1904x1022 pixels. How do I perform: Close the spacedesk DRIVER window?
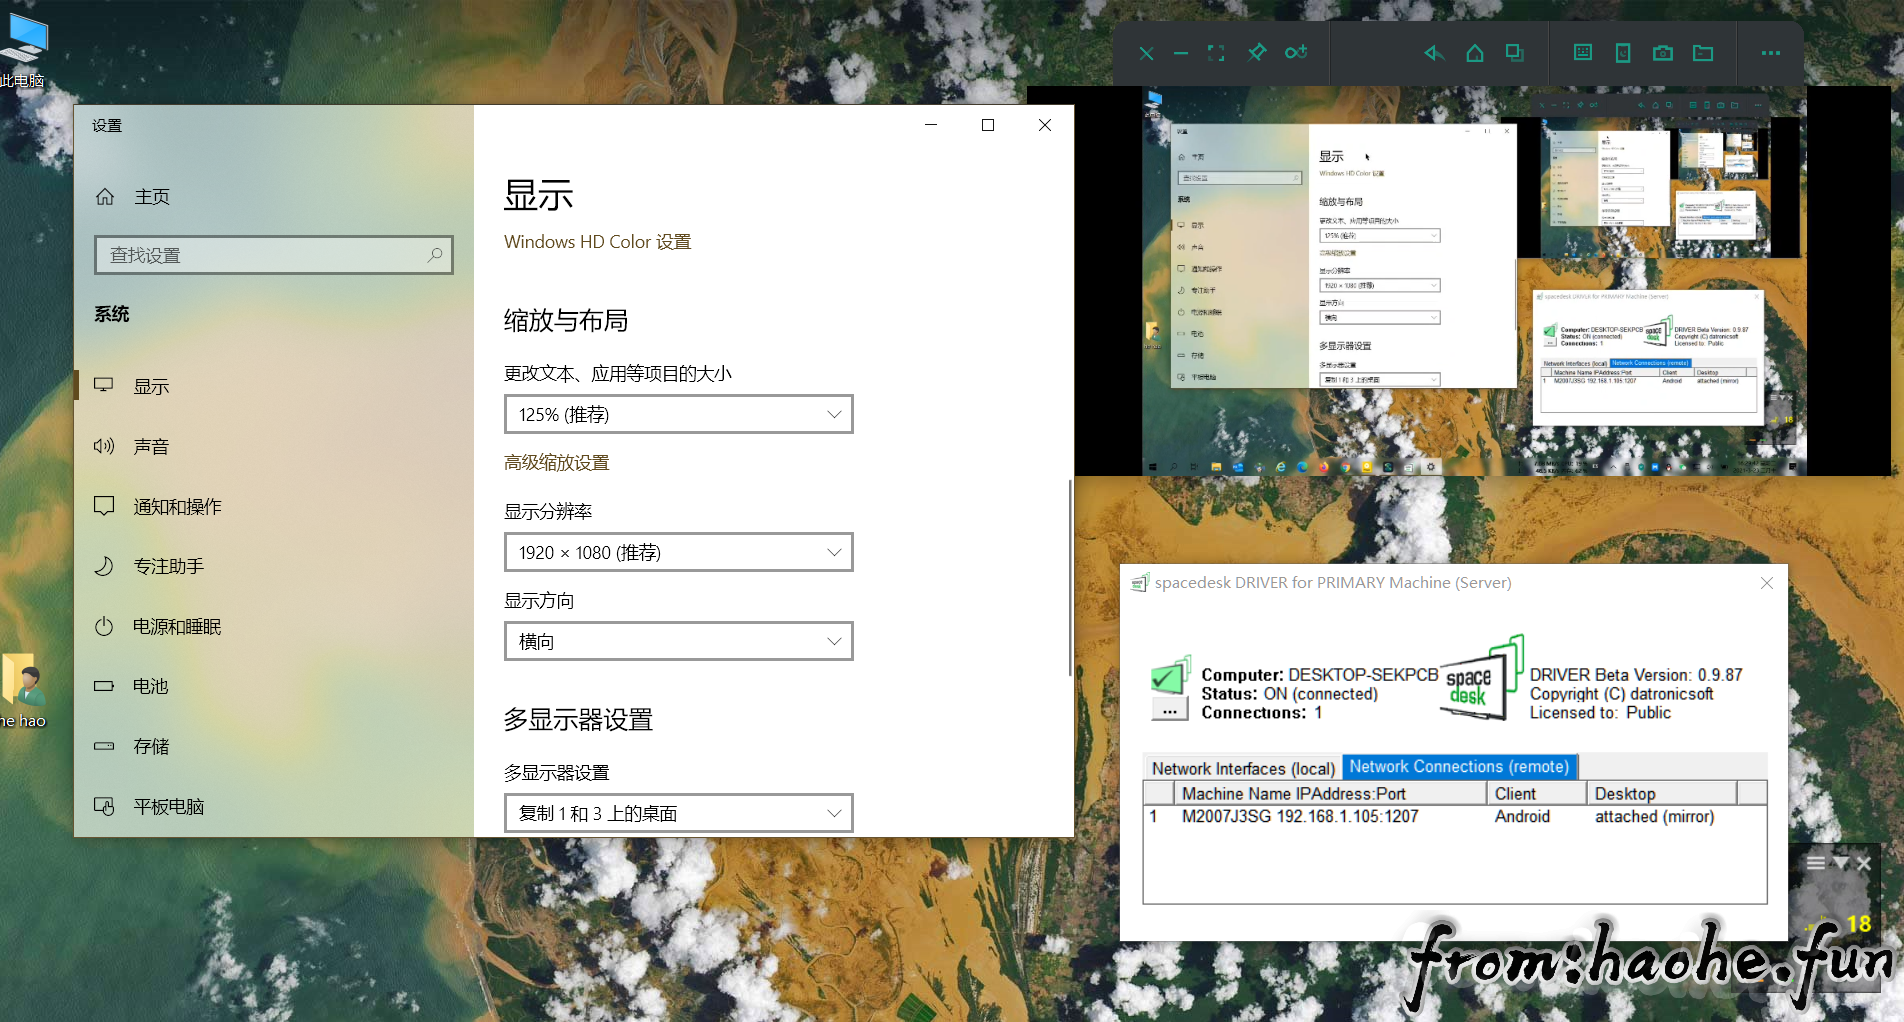coord(1767,583)
